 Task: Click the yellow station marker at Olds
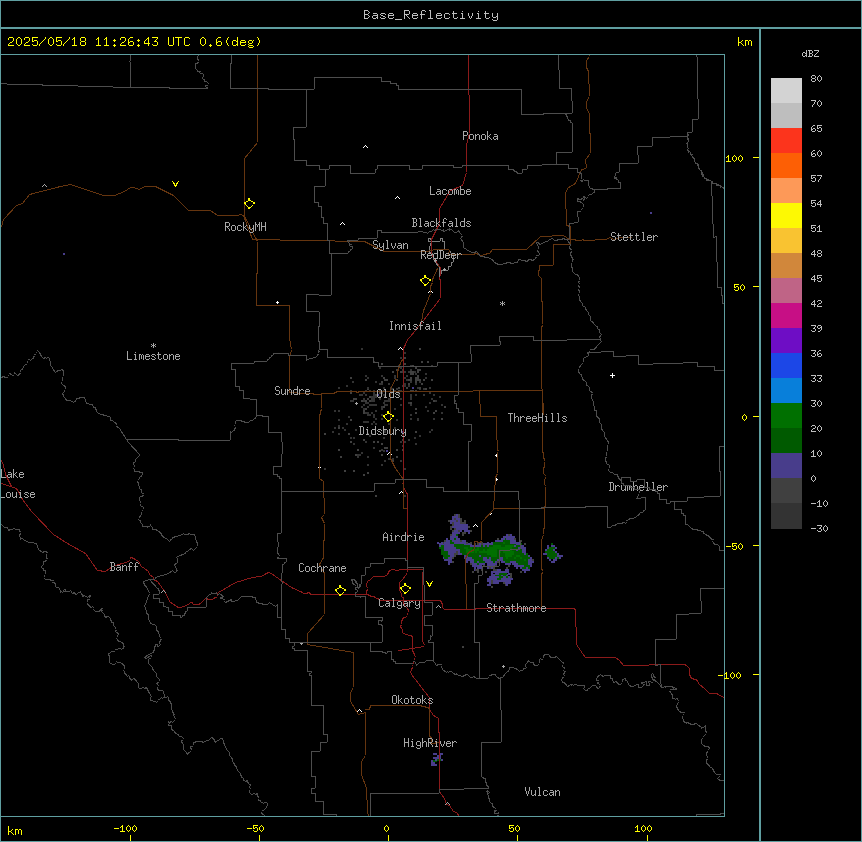388,417
